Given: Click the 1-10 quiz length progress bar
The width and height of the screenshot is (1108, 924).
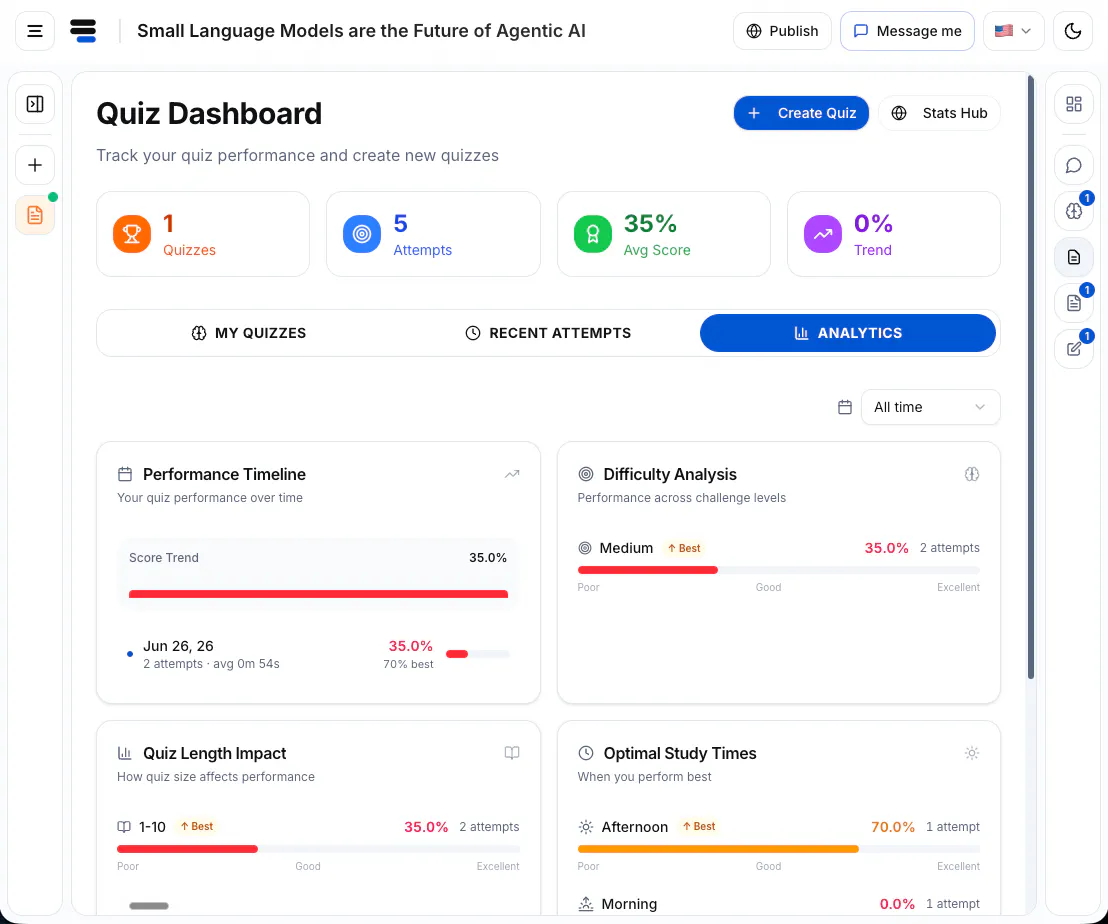Looking at the screenshot, I should click(318, 849).
